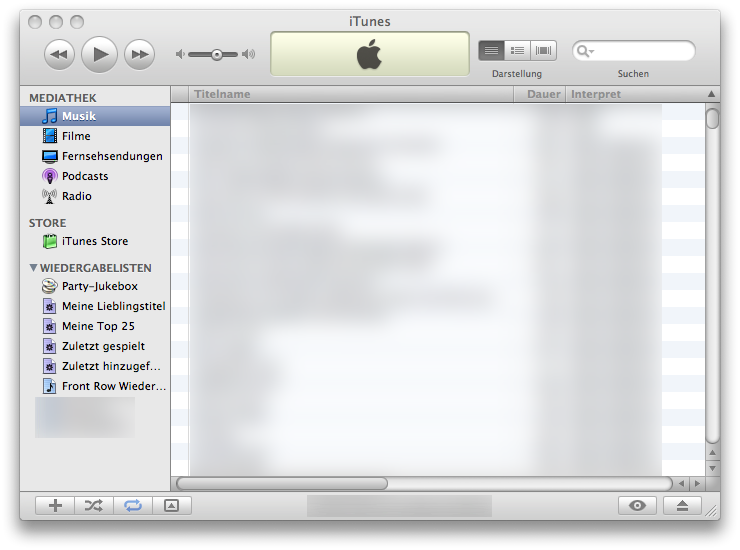Click the Apple logo status display

point(370,54)
